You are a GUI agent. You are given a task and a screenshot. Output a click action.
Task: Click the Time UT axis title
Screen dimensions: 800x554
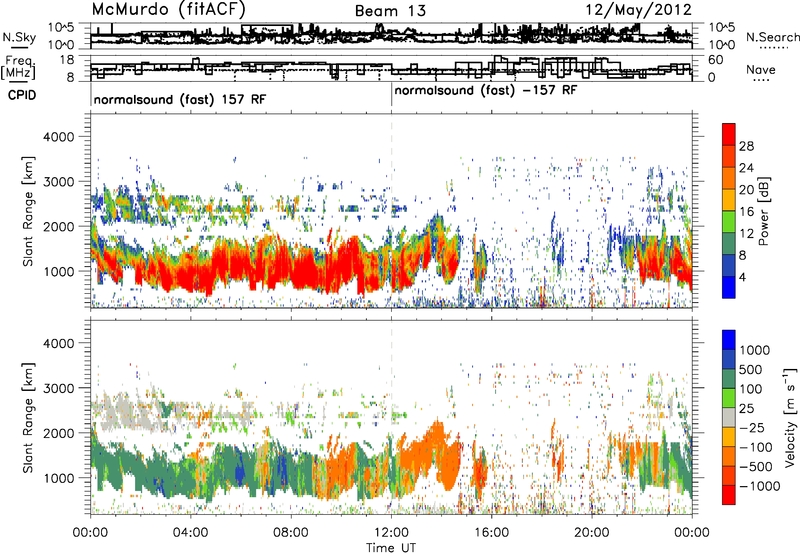pyautogui.click(x=391, y=547)
